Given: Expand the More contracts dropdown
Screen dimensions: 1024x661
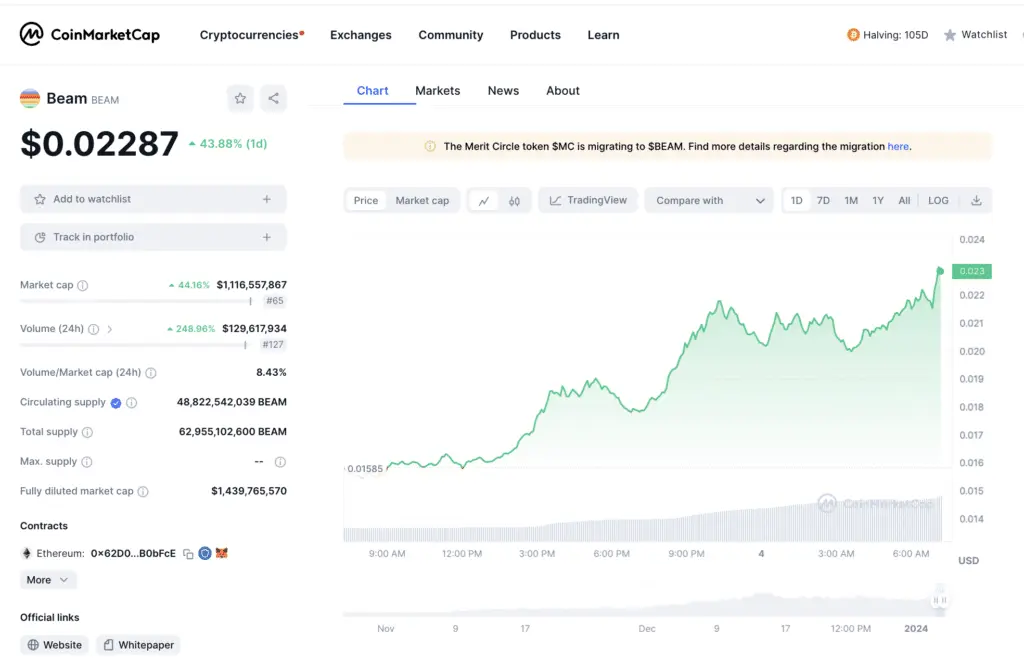Looking at the screenshot, I should [47, 579].
